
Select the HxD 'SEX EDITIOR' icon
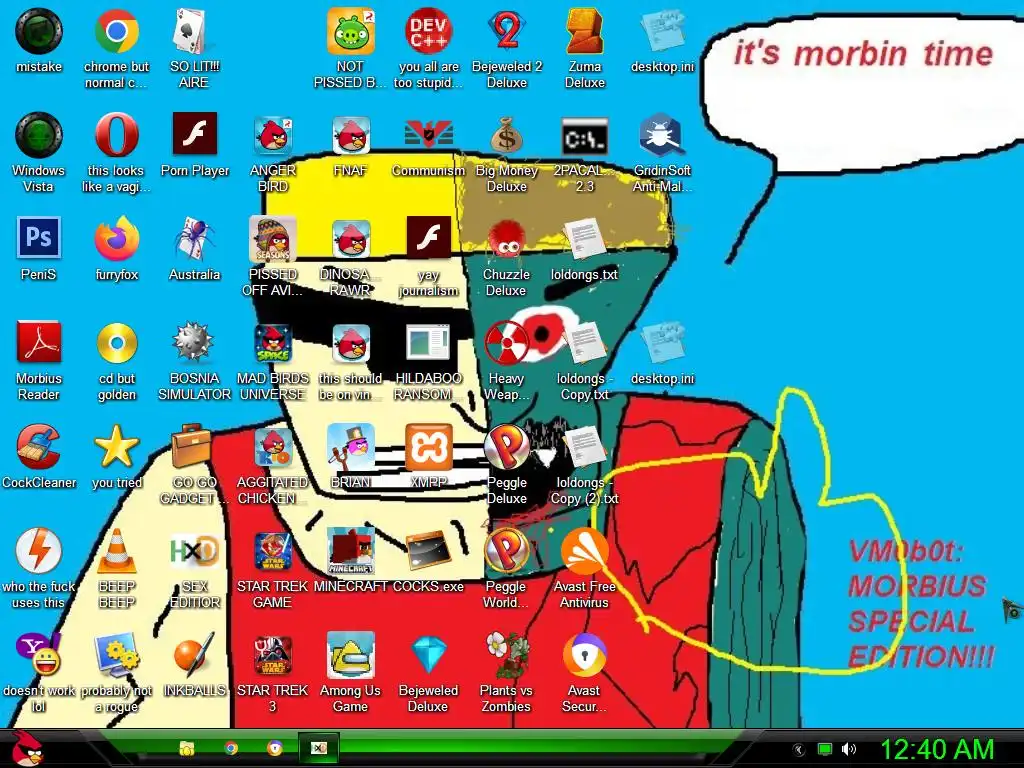pyautogui.click(x=194, y=551)
